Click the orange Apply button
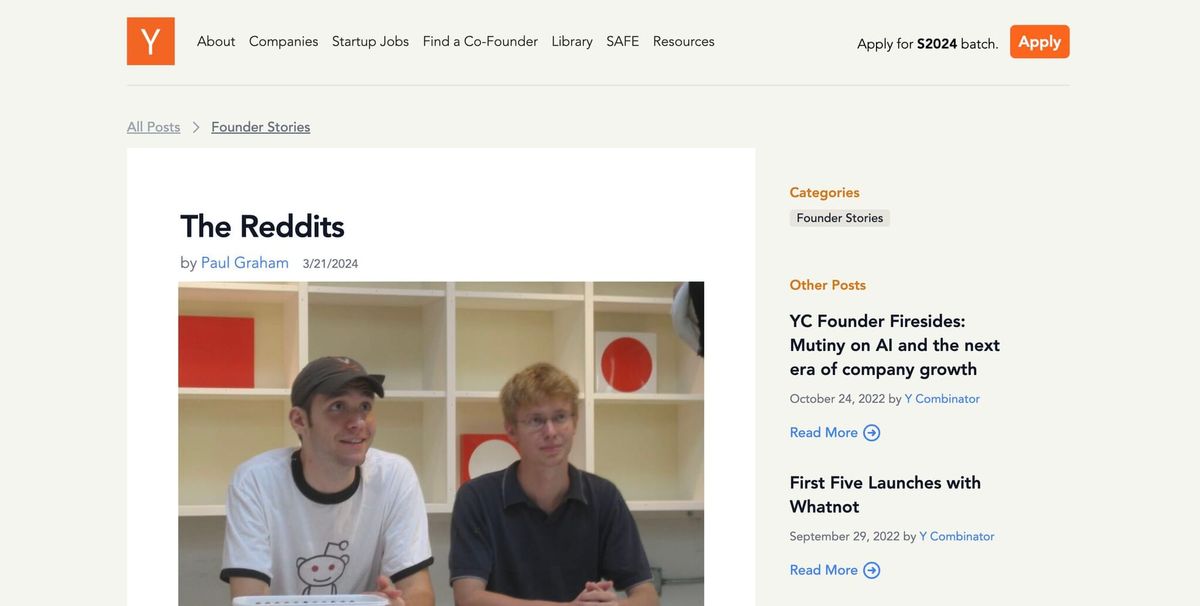The height and width of the screenshot is (606, 1200). pos(1039,41)
